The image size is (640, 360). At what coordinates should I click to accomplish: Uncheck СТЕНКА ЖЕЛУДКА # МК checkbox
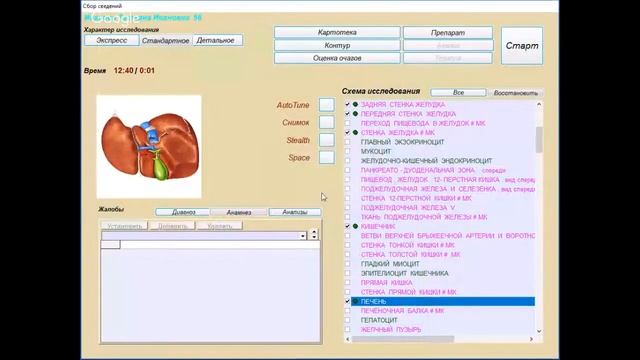click(347, 133)
